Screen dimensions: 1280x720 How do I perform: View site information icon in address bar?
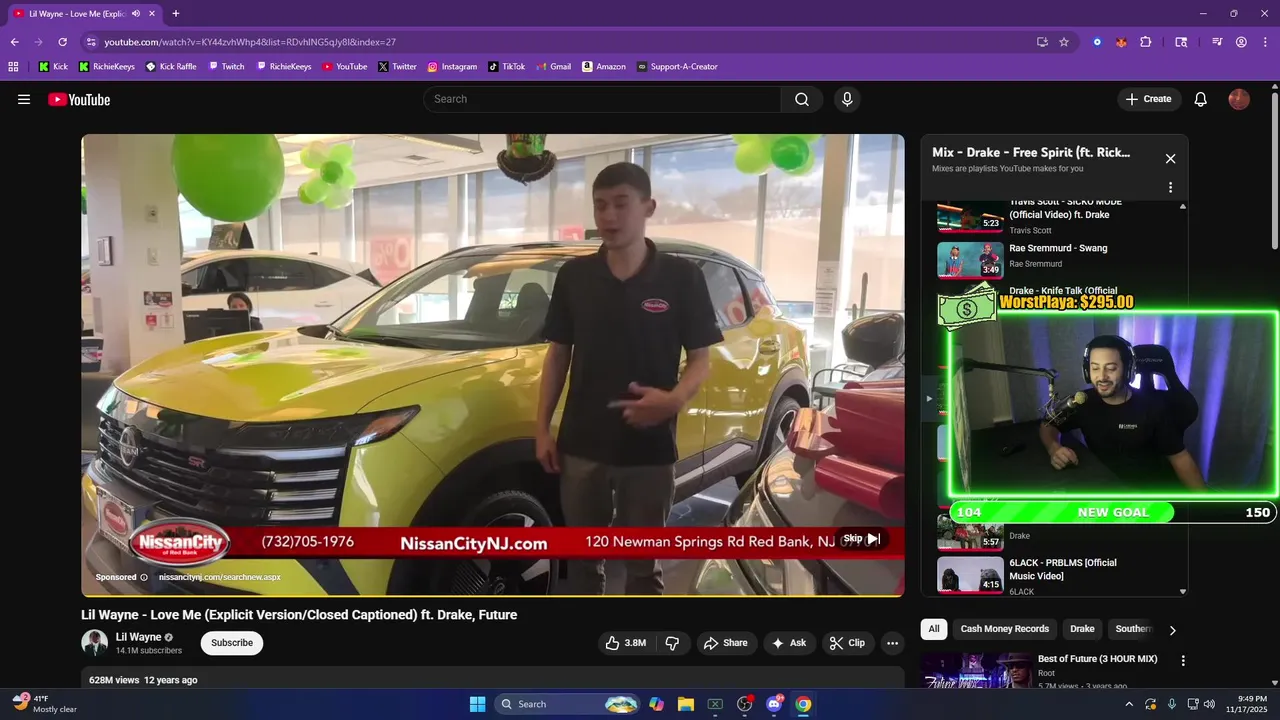91,42
